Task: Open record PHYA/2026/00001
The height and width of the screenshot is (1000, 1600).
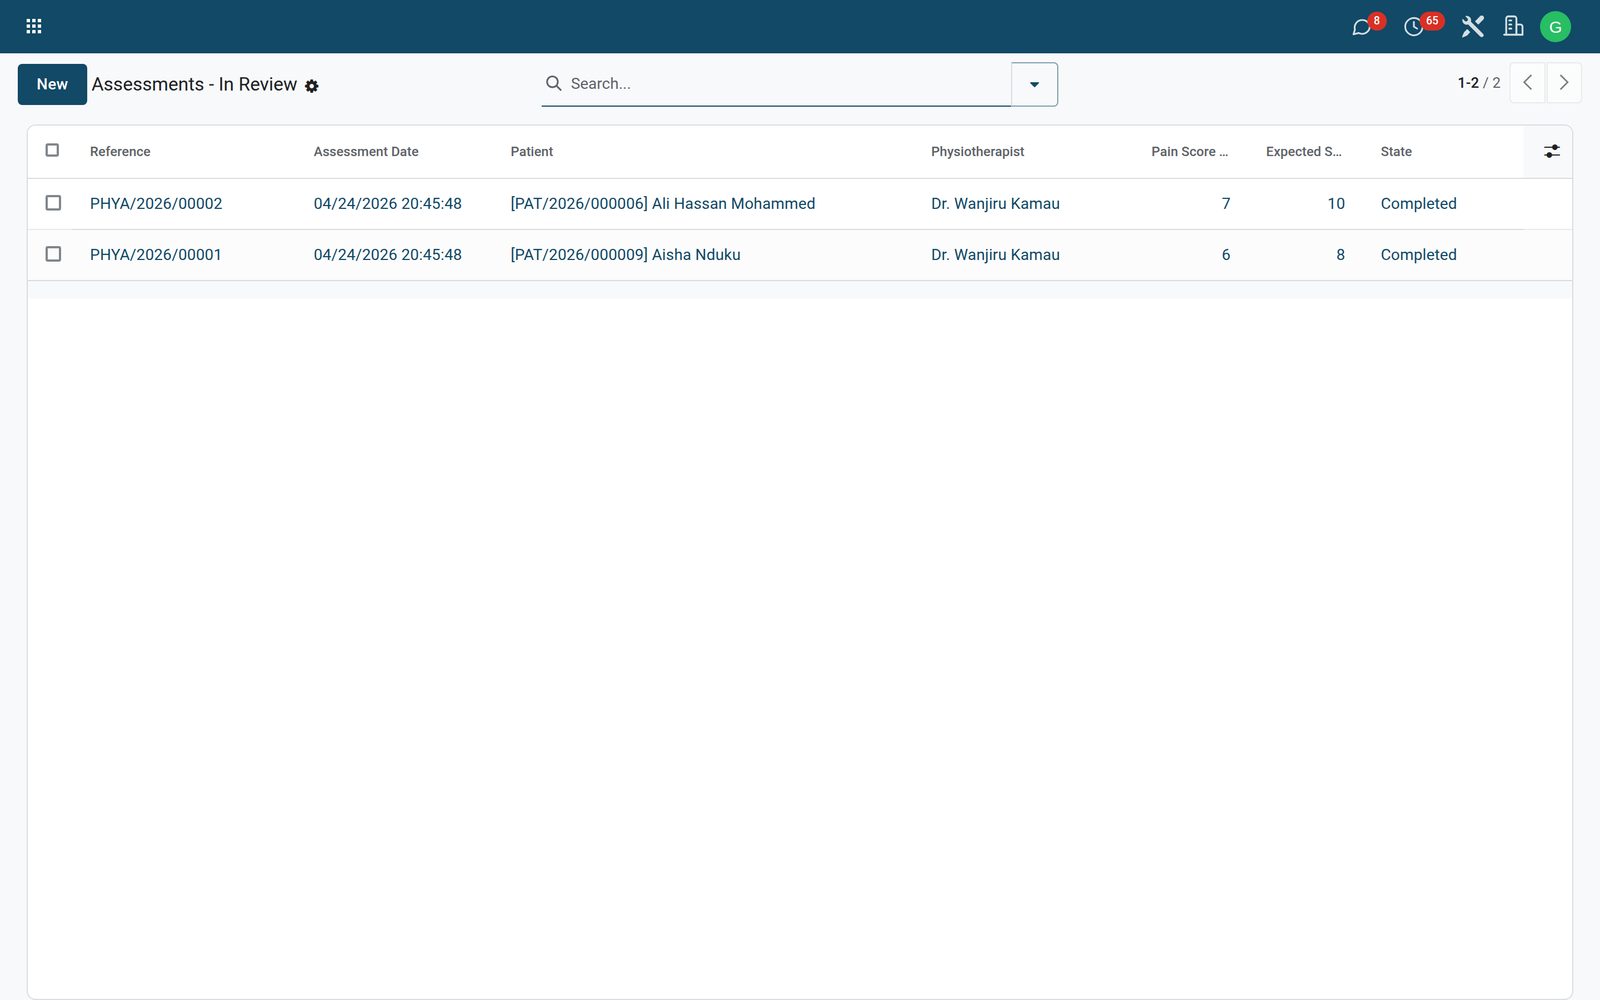Action: pyautogui.click(x=156, y=255)
